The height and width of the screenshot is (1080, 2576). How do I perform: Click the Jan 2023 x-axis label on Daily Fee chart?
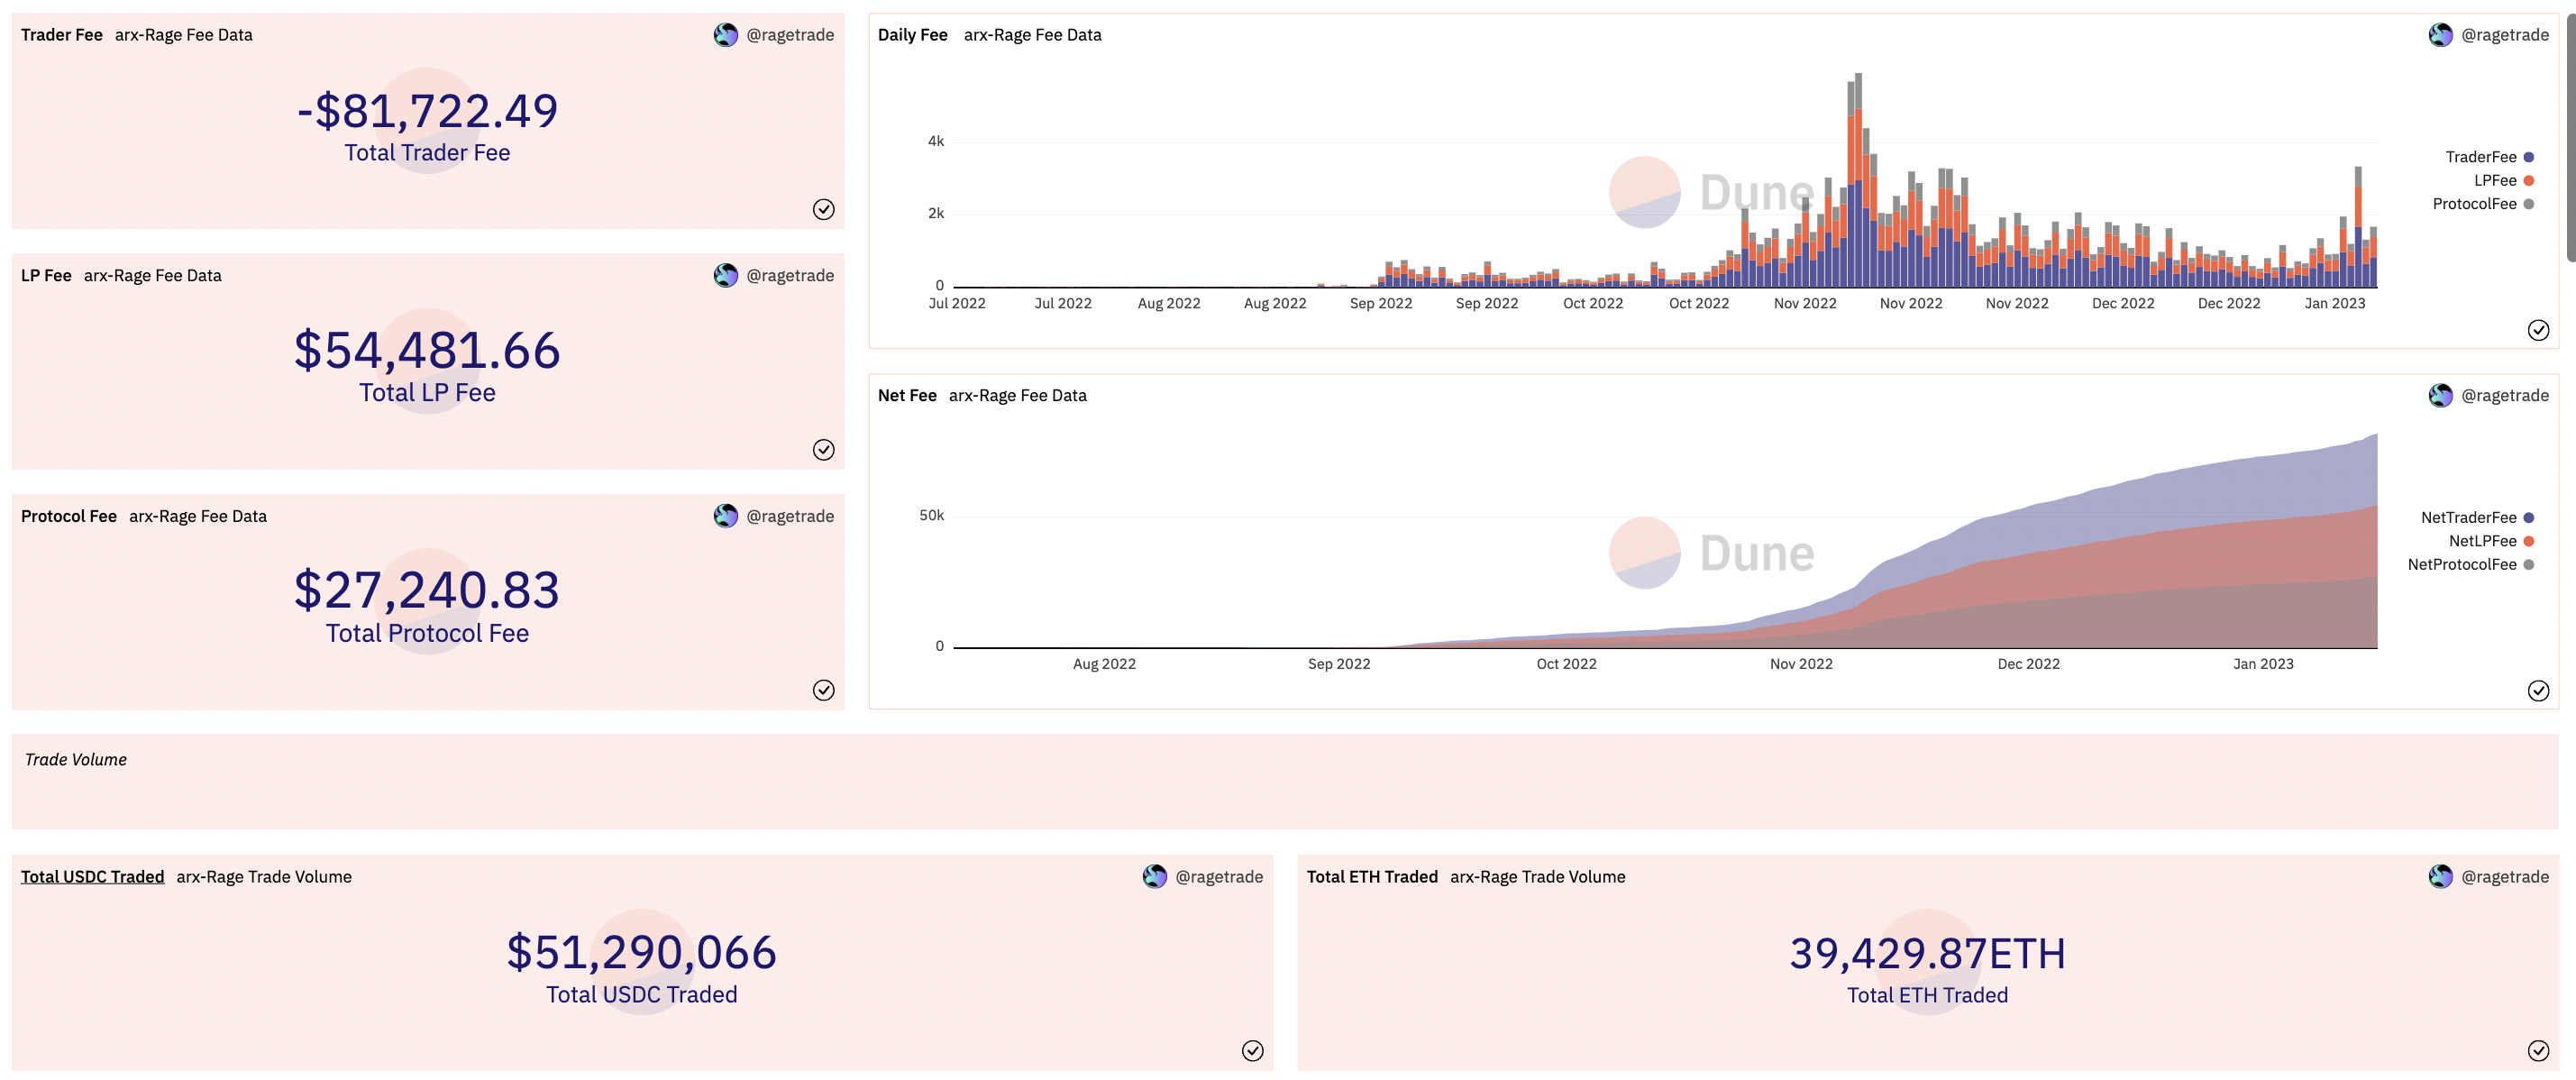click(2335, 303)
